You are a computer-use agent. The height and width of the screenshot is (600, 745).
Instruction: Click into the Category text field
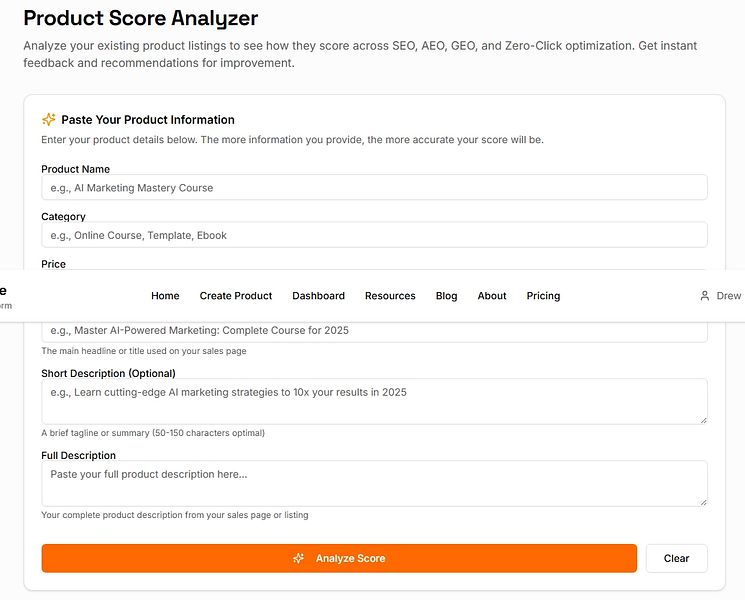(x=374, y=235)
